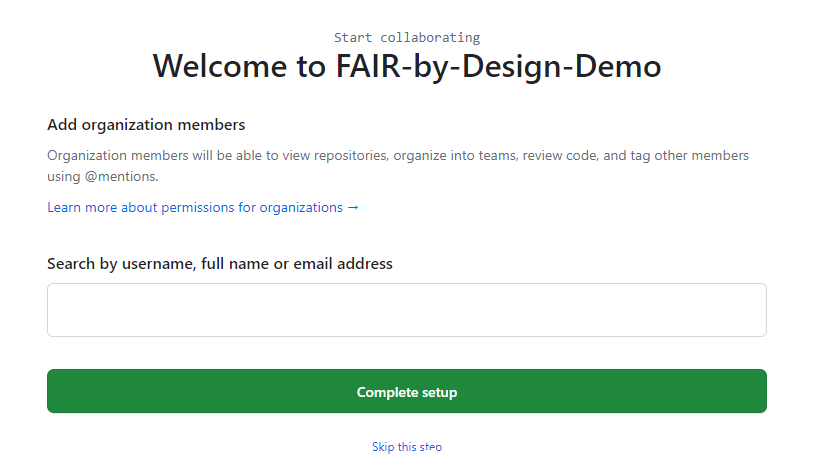Select the Add organization members heading
The height and width of the screenshot is (472, 829).
[x=146, y=125]
